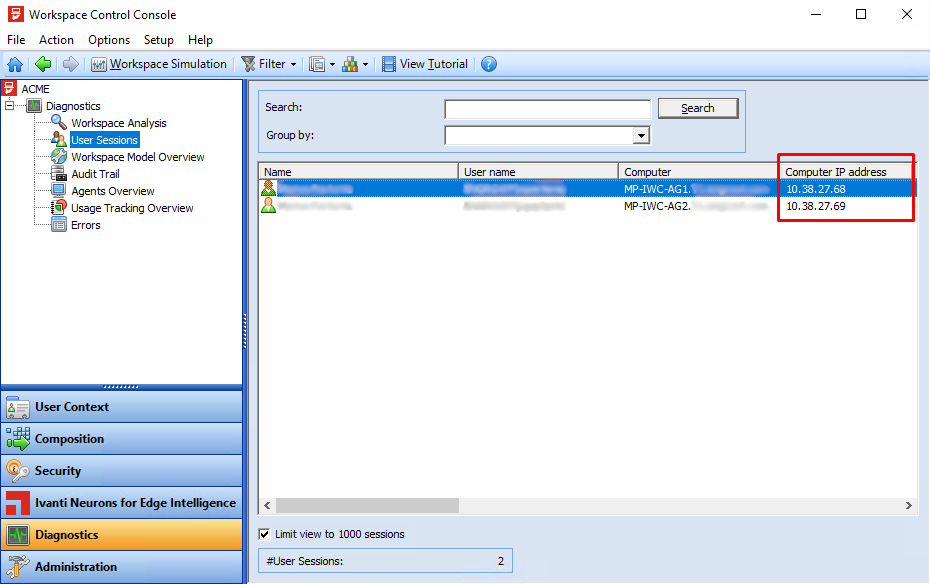Click in the Search input field
The image size is (930, 584).
click(x=547, y=109)
